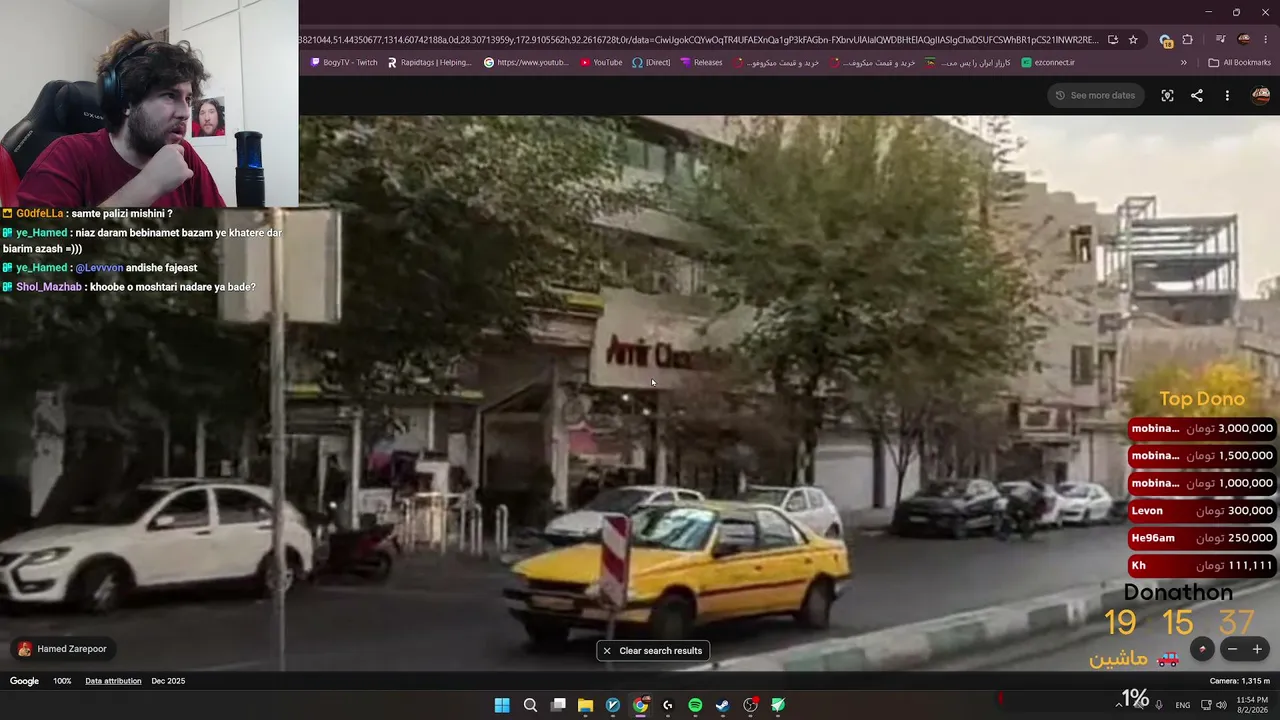
Task: Open the All Bookmarks folder
Action: (1240, 62)
